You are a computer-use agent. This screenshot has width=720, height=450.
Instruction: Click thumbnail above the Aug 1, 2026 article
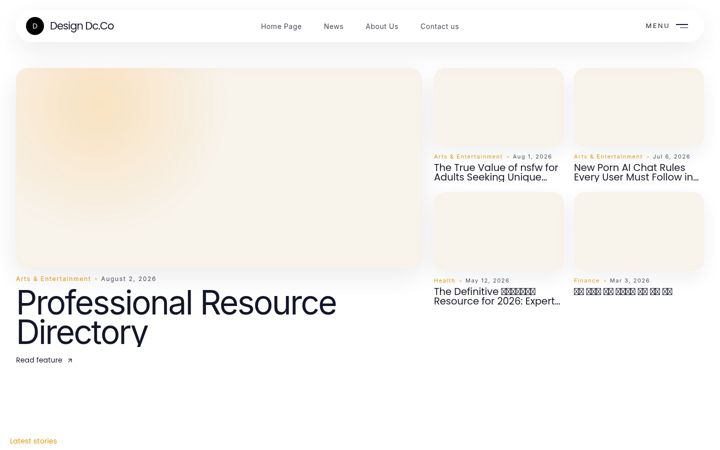tap(499, 108)
